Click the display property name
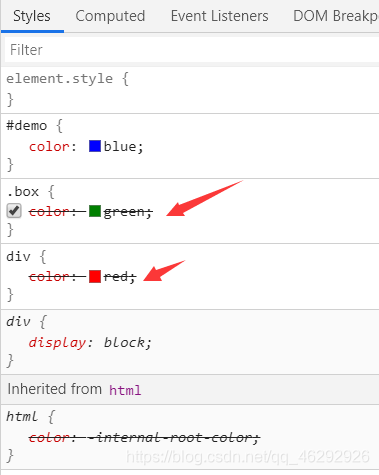 pyautogui.click(x=57, y=343)
